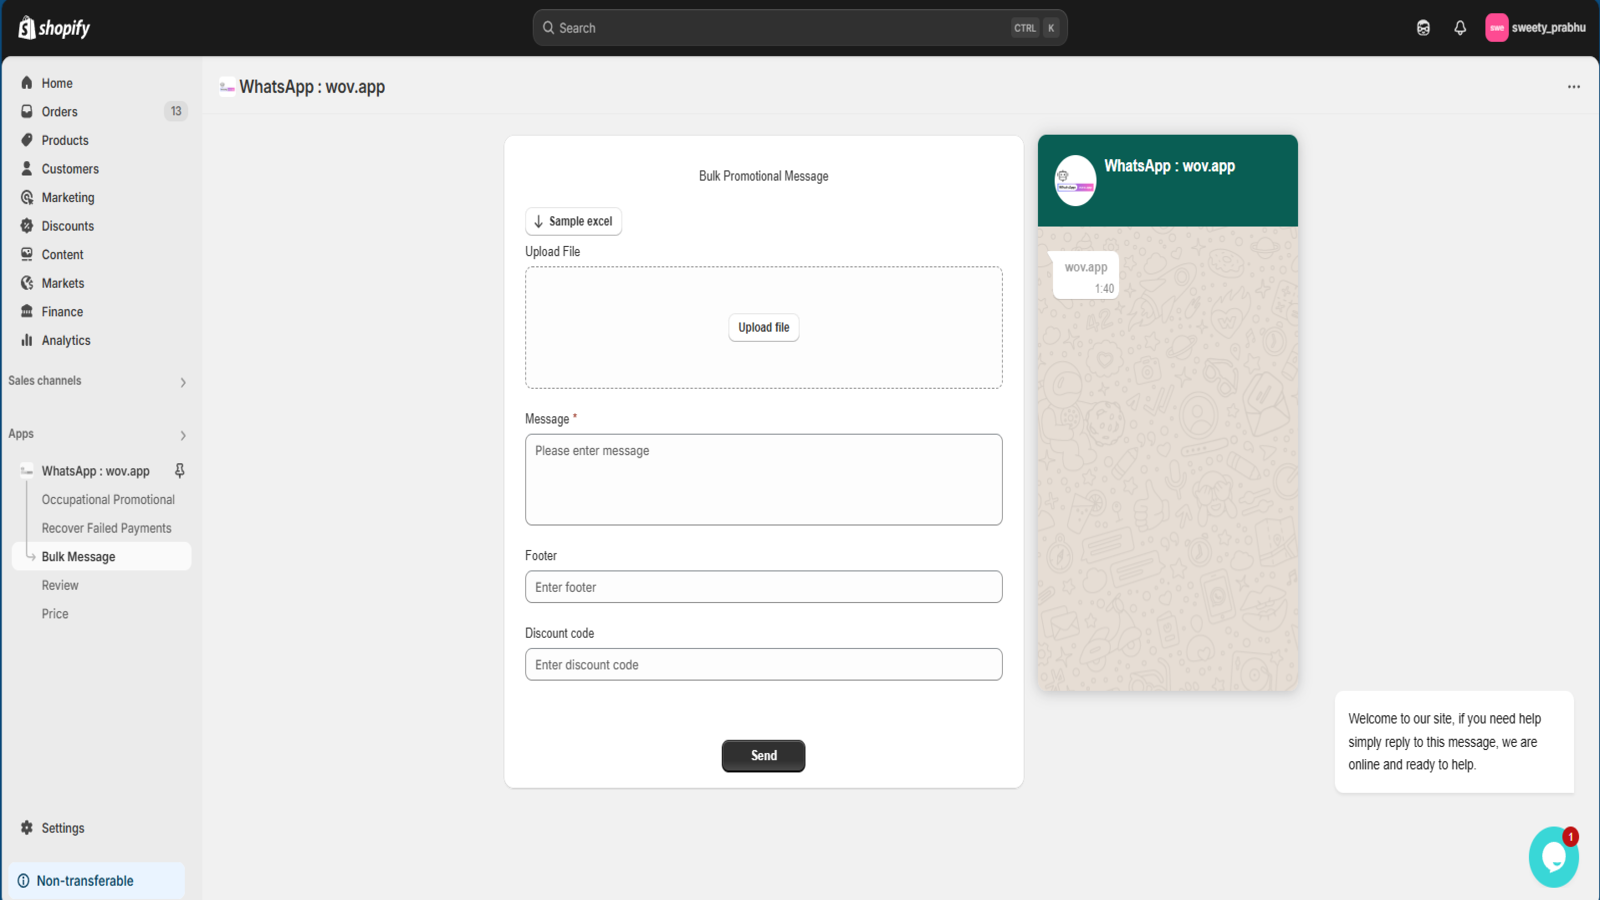The image size is (1600, 900).
Task: Click the welcome chat message popup
Action: 1454,742
